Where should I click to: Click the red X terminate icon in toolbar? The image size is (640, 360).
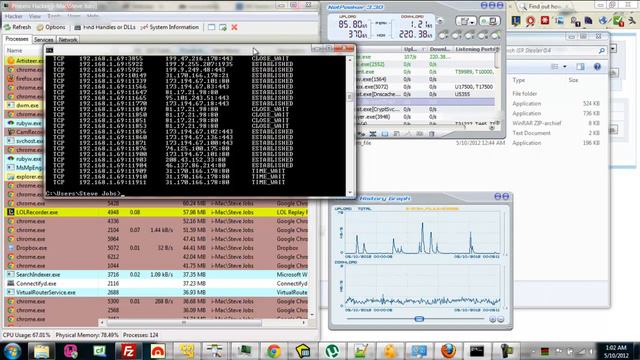tap(234, 27)
